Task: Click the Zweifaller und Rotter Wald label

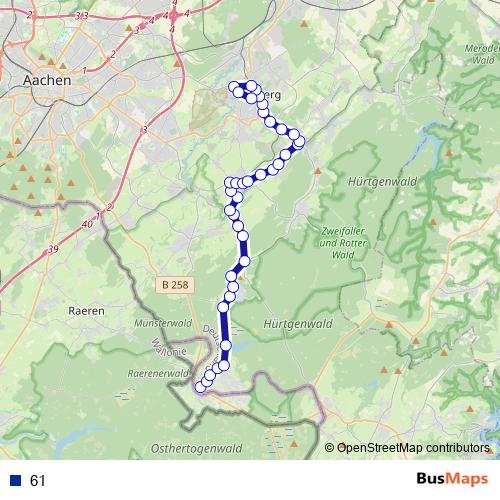Action: click(x=343, y=243)
